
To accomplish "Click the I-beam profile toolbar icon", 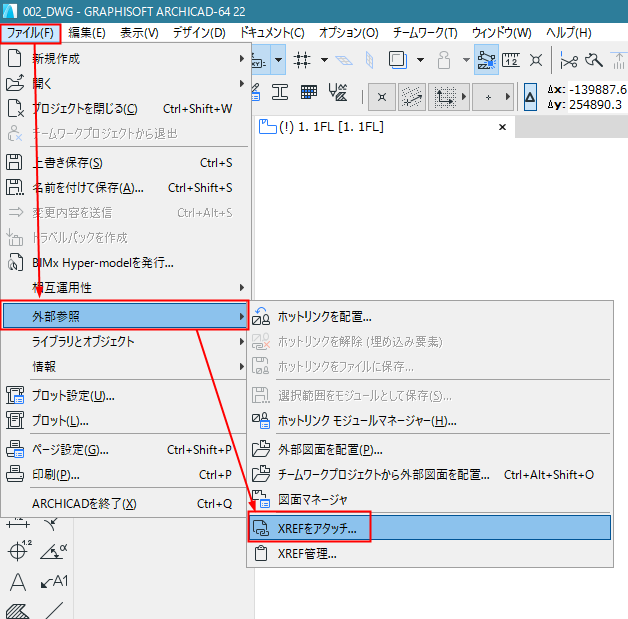I will 280,92.
